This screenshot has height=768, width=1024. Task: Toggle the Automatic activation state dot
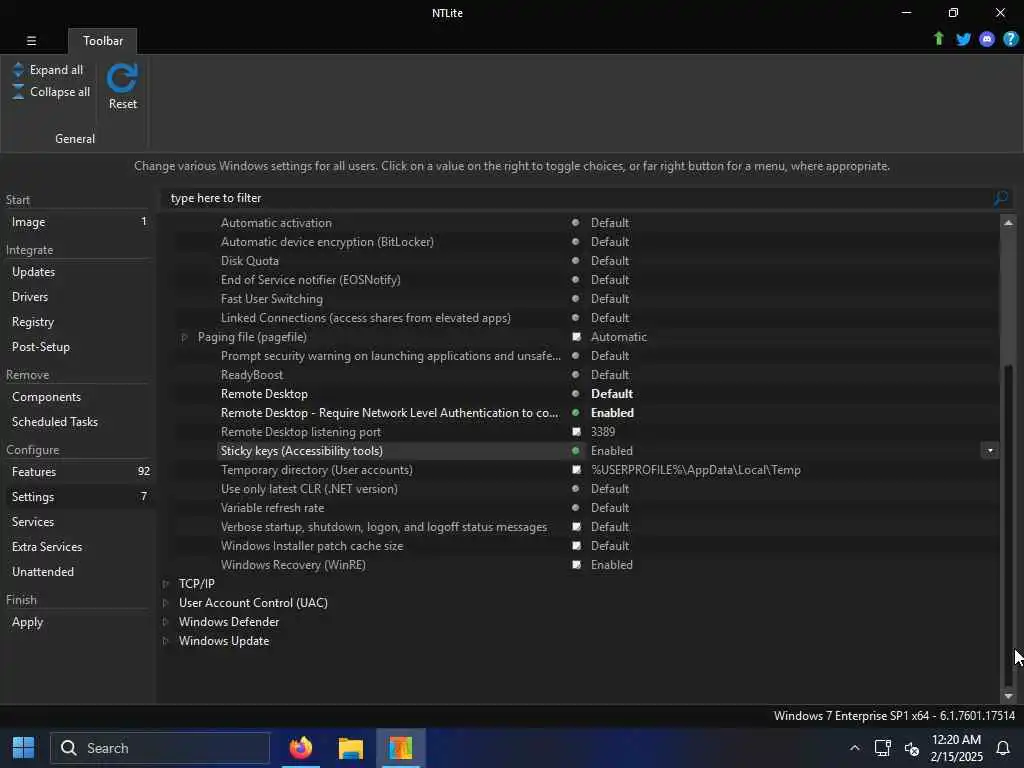click(x=575, y=223)
